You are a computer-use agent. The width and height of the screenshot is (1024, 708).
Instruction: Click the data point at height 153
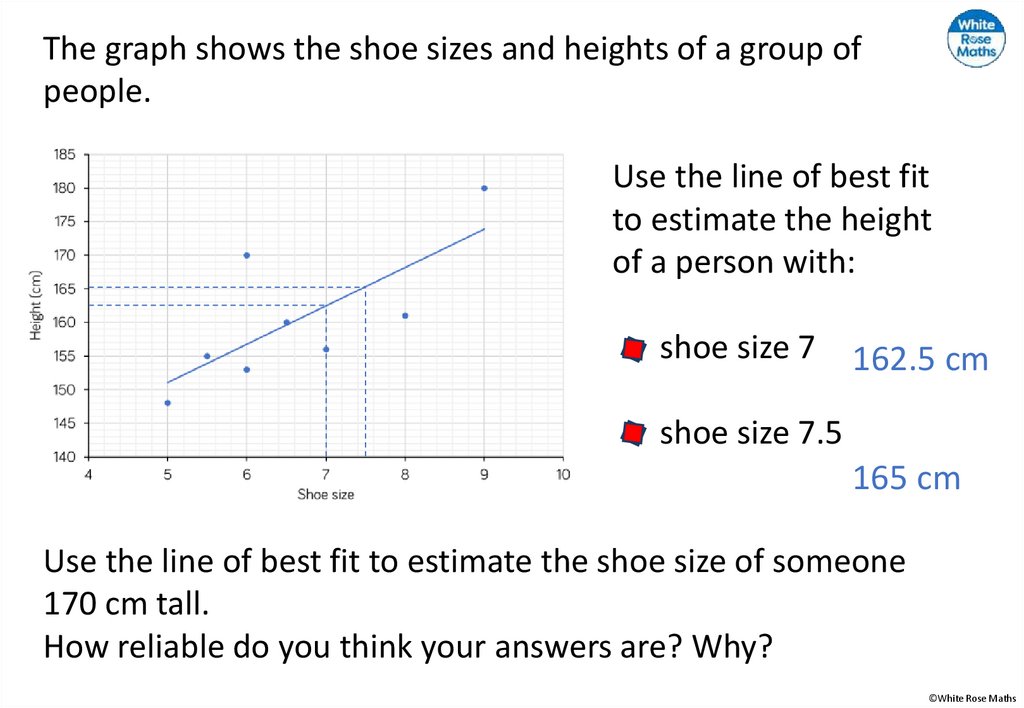(246, 370)
